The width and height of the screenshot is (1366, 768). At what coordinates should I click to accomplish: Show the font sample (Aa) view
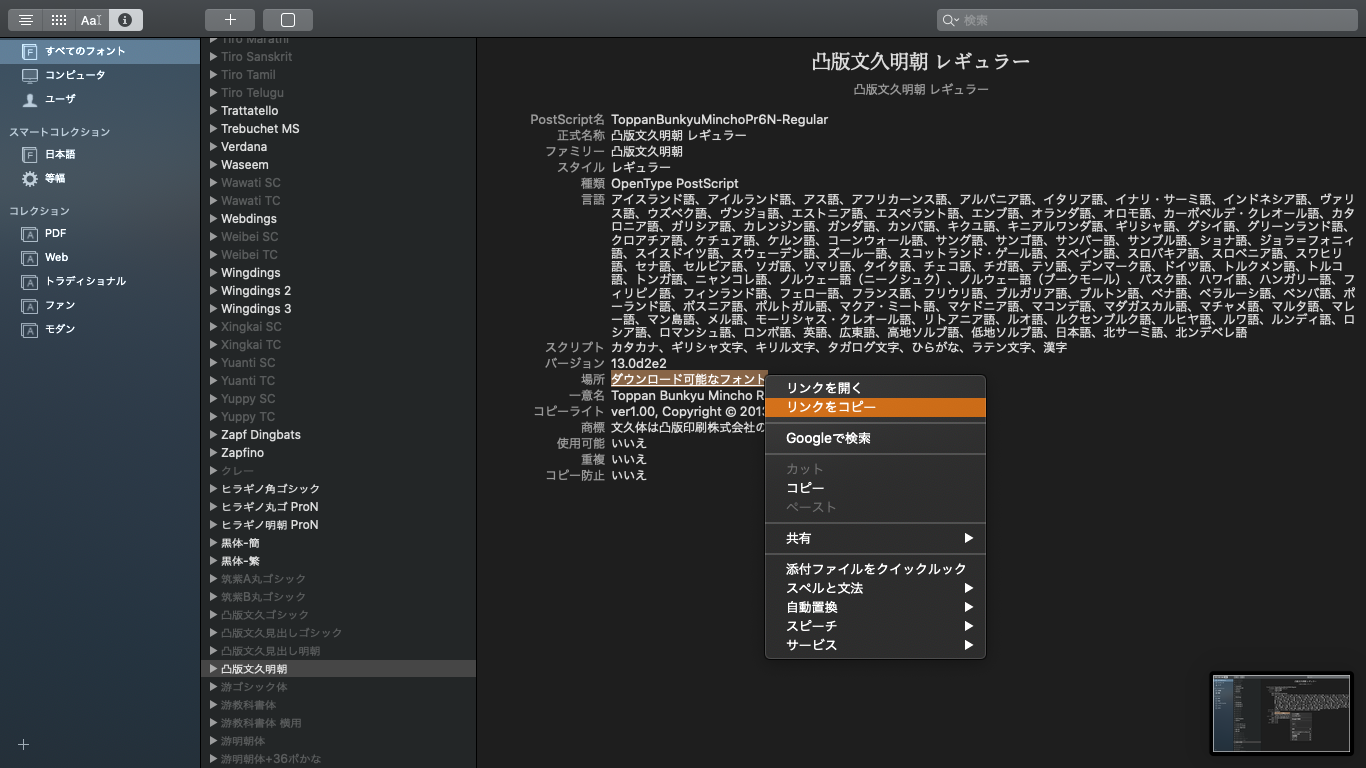tap(91, 20)
